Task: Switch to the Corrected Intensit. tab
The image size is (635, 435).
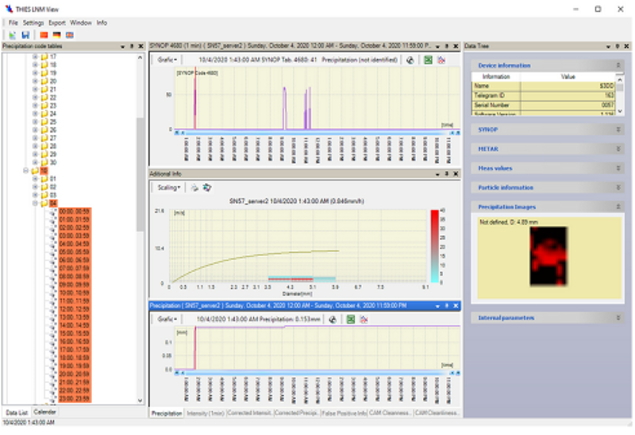Action: (249, 414)
